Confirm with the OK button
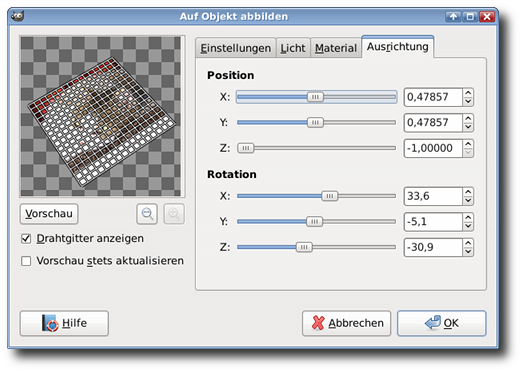522x372 pixels. point(442,323)
